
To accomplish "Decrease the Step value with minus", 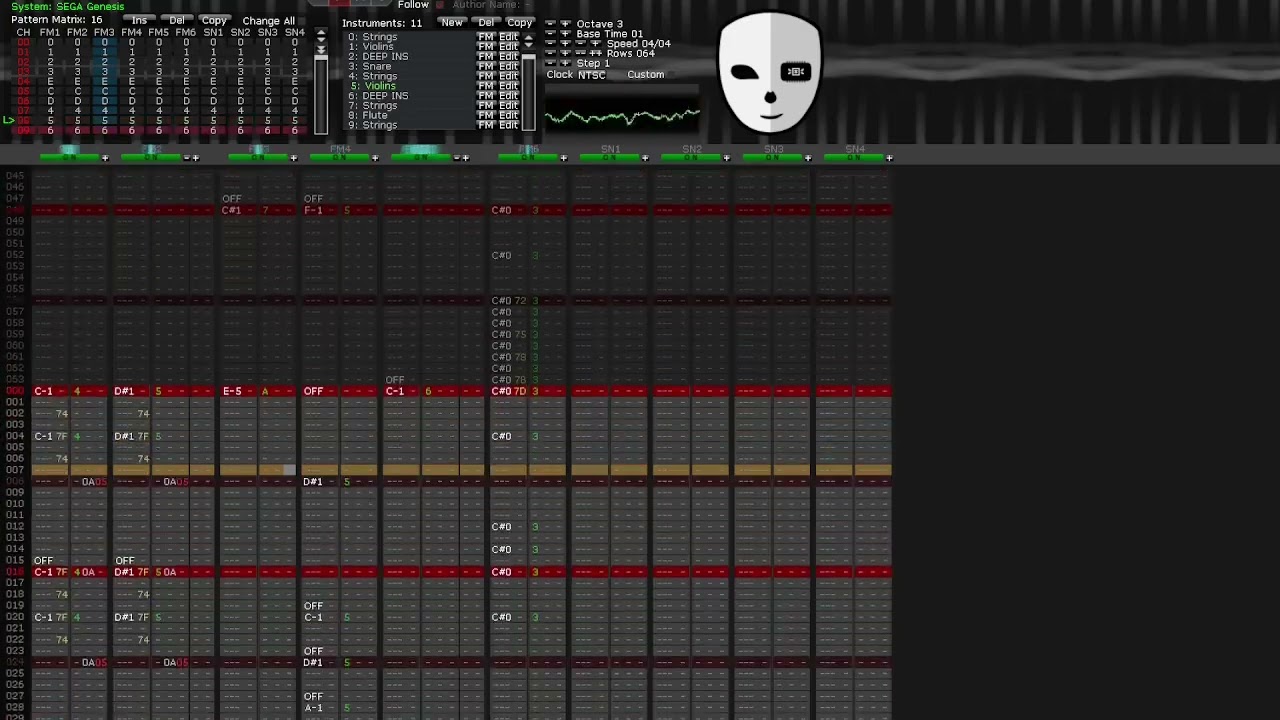I will (550, 63).
